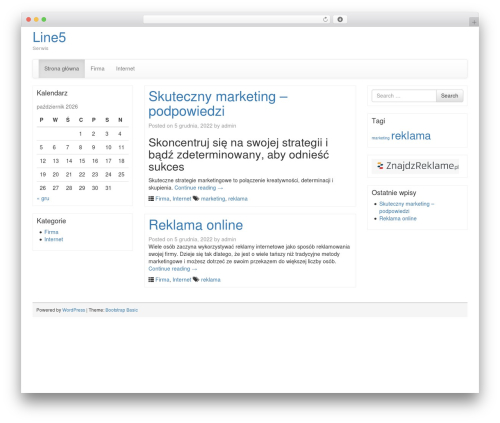
Task: Click the browser downloads circle icon
Action: 340,20
